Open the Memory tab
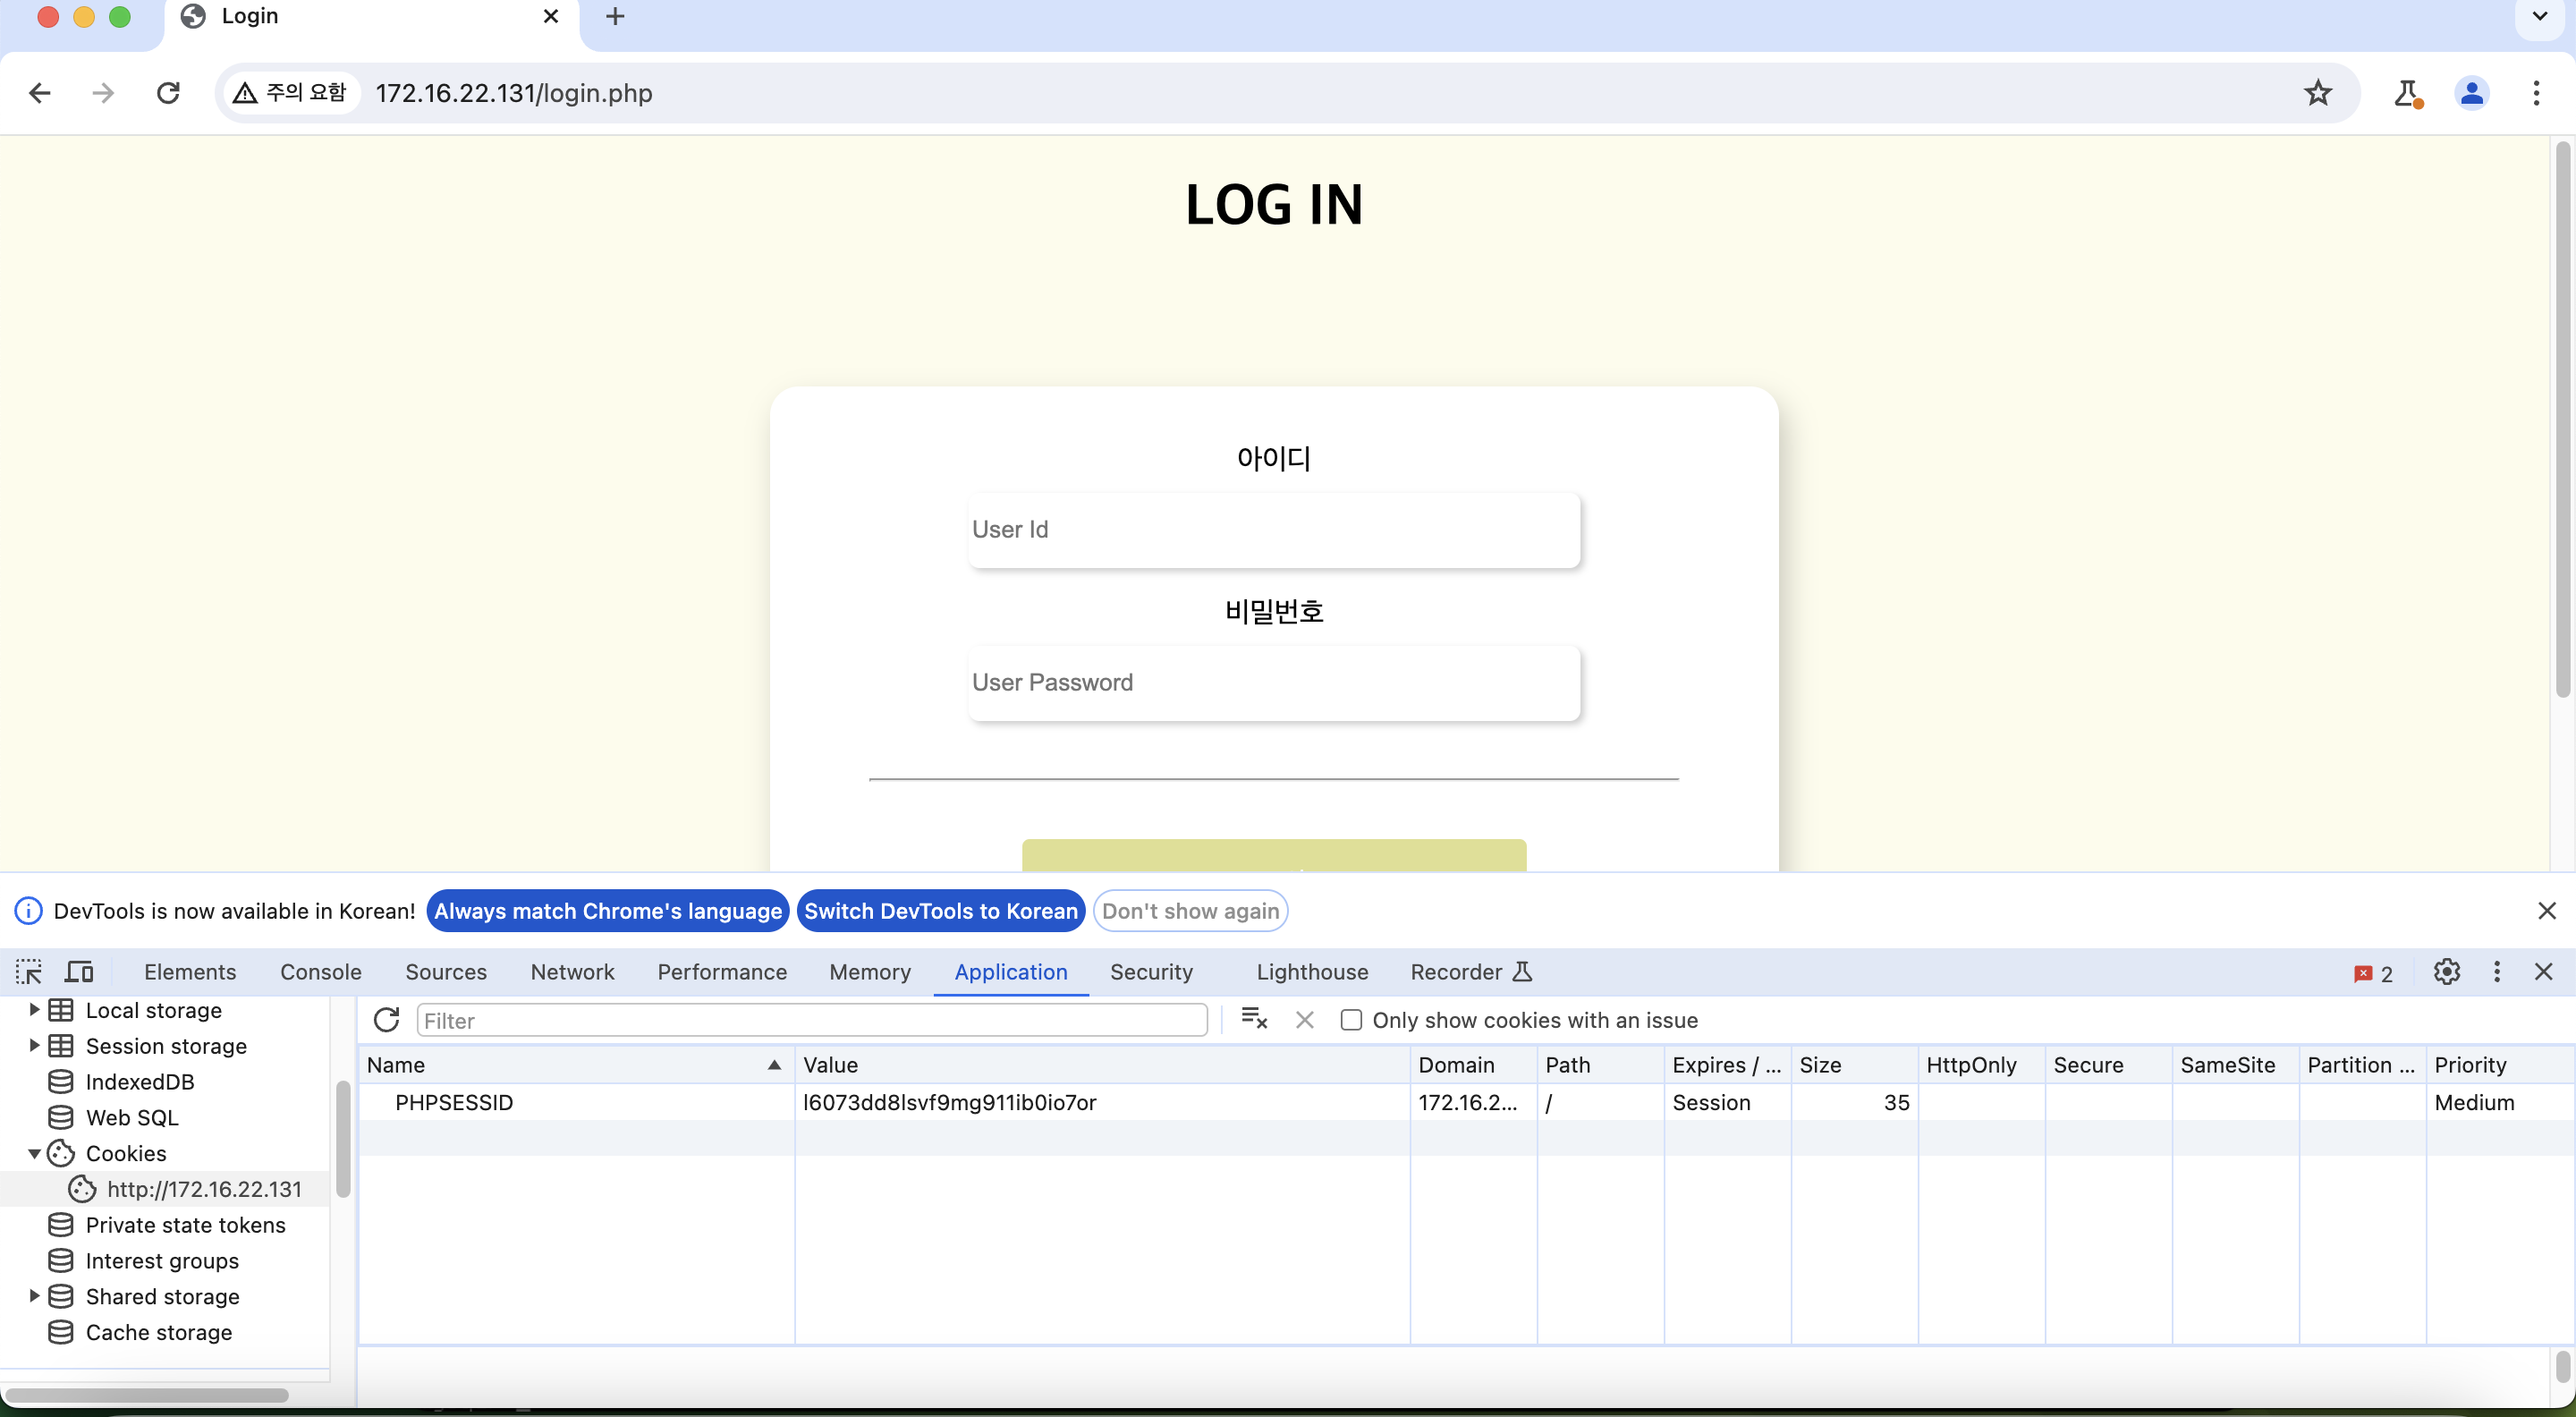 click(x=870, y=972)
